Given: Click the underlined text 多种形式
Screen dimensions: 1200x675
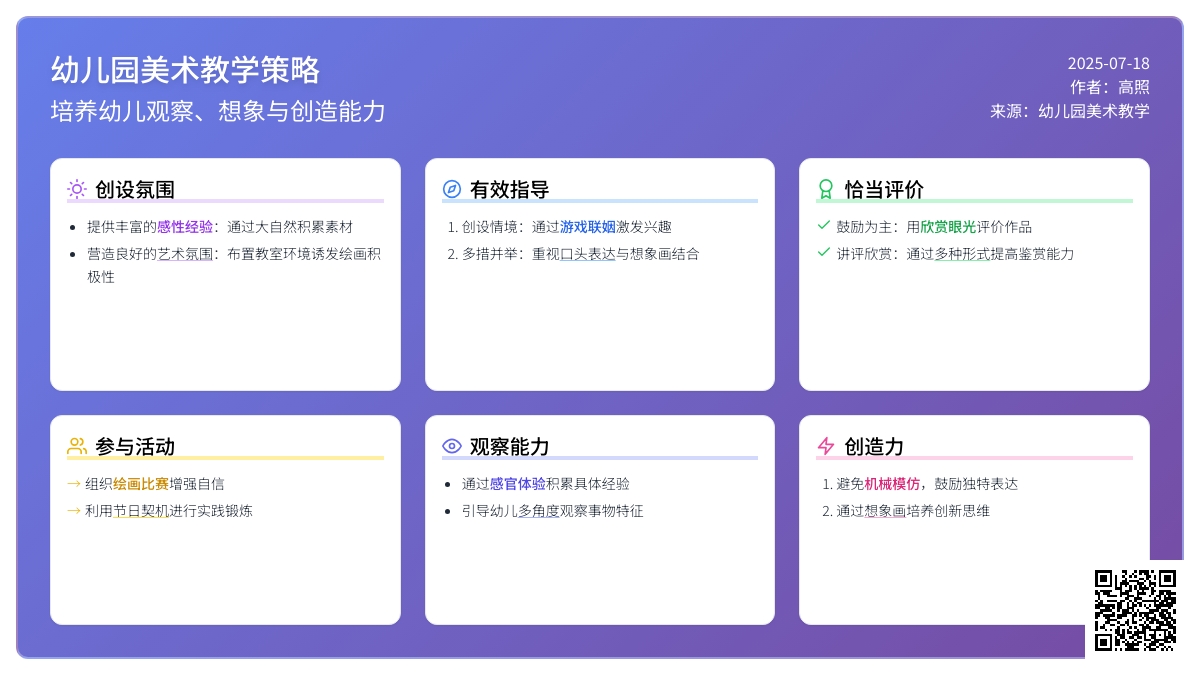Looking at the screenshot, I should click(x=962, y=254).
